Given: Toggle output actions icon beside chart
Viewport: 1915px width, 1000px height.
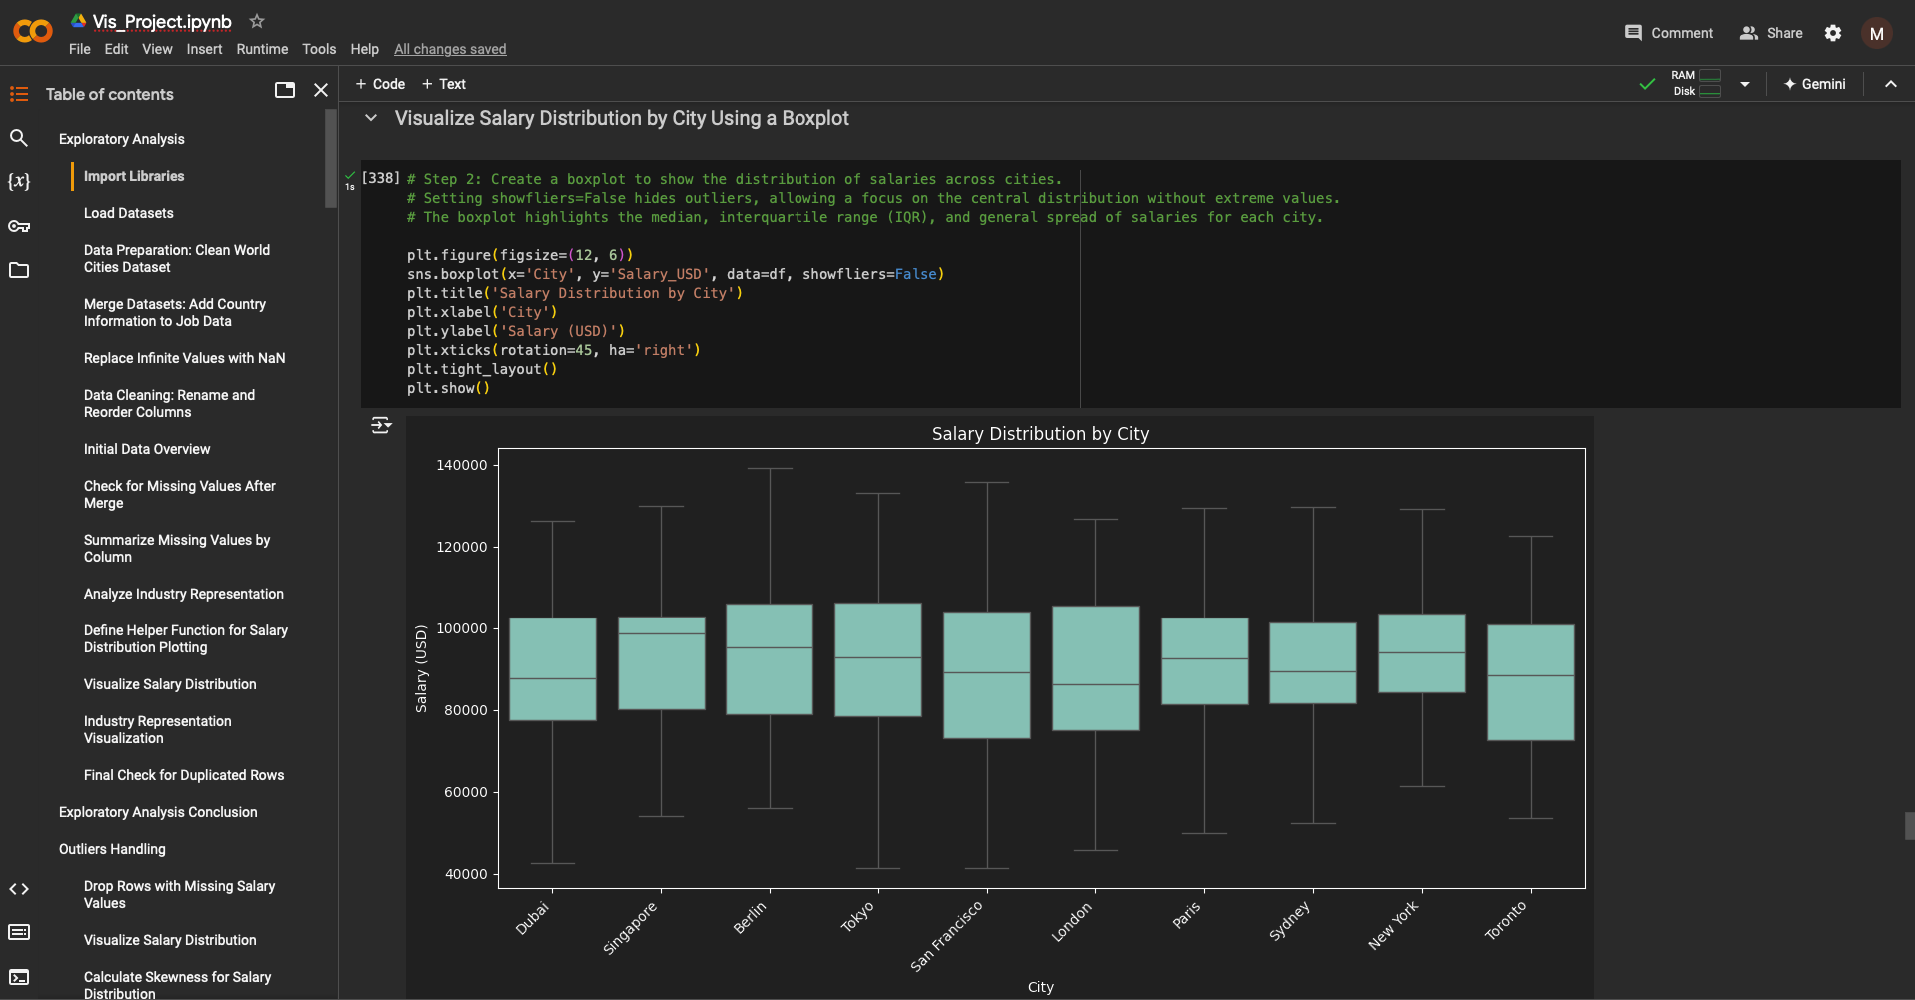Looking at the screenshot, I should coord(381,425).
